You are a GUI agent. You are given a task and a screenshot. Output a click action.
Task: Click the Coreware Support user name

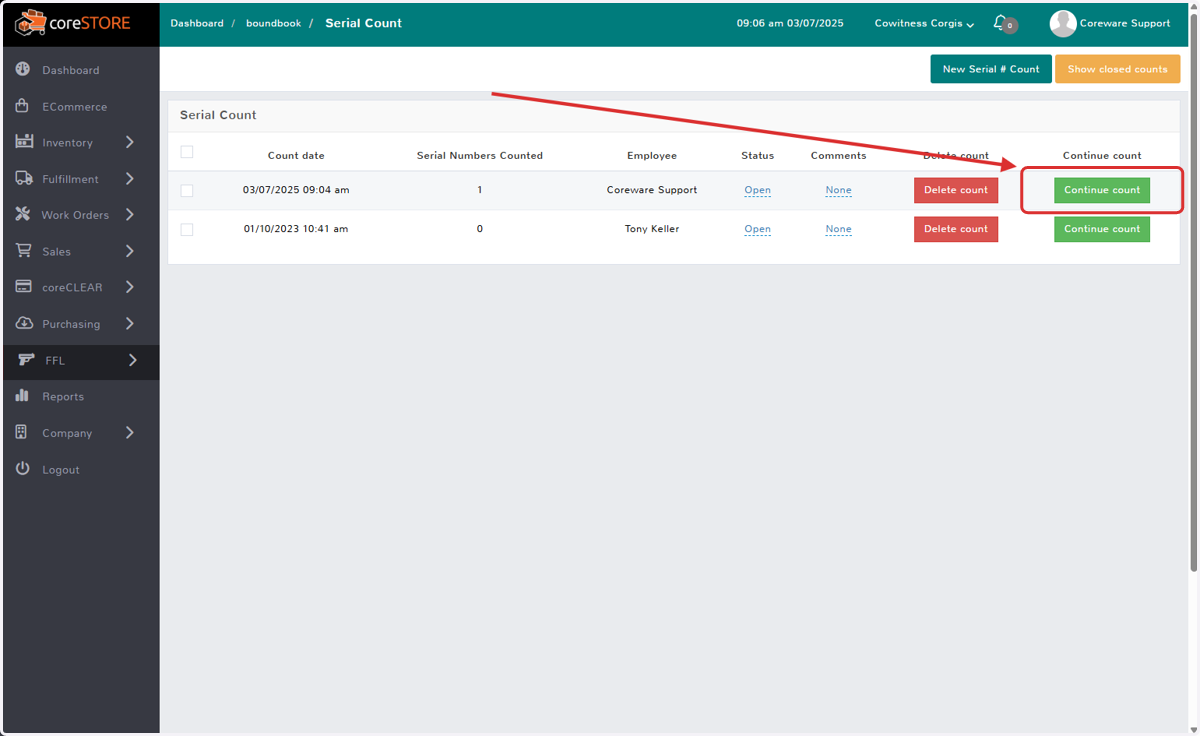coord(1125,23)
